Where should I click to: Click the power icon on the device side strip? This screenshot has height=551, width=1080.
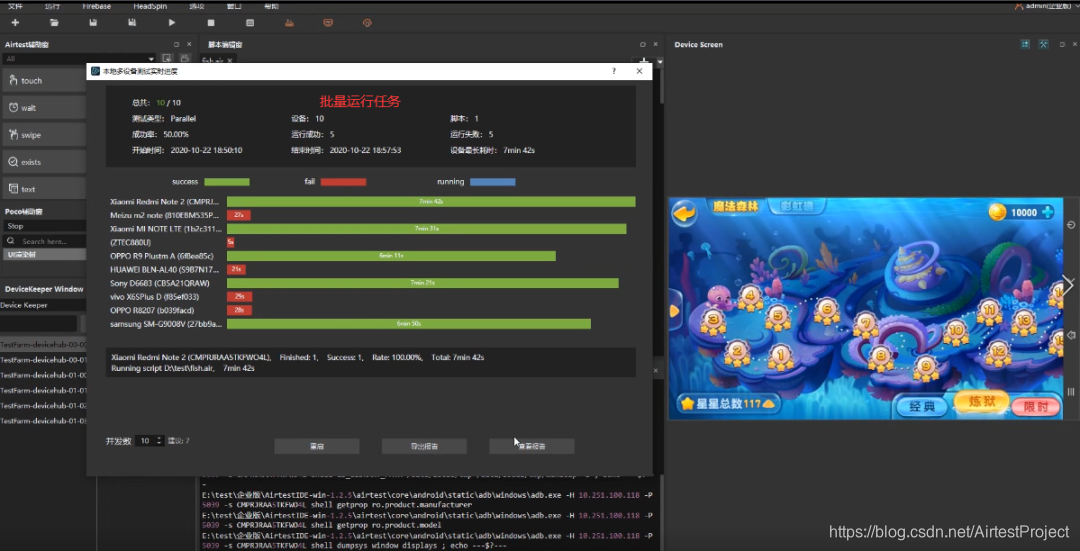(x=1071, y=225)
